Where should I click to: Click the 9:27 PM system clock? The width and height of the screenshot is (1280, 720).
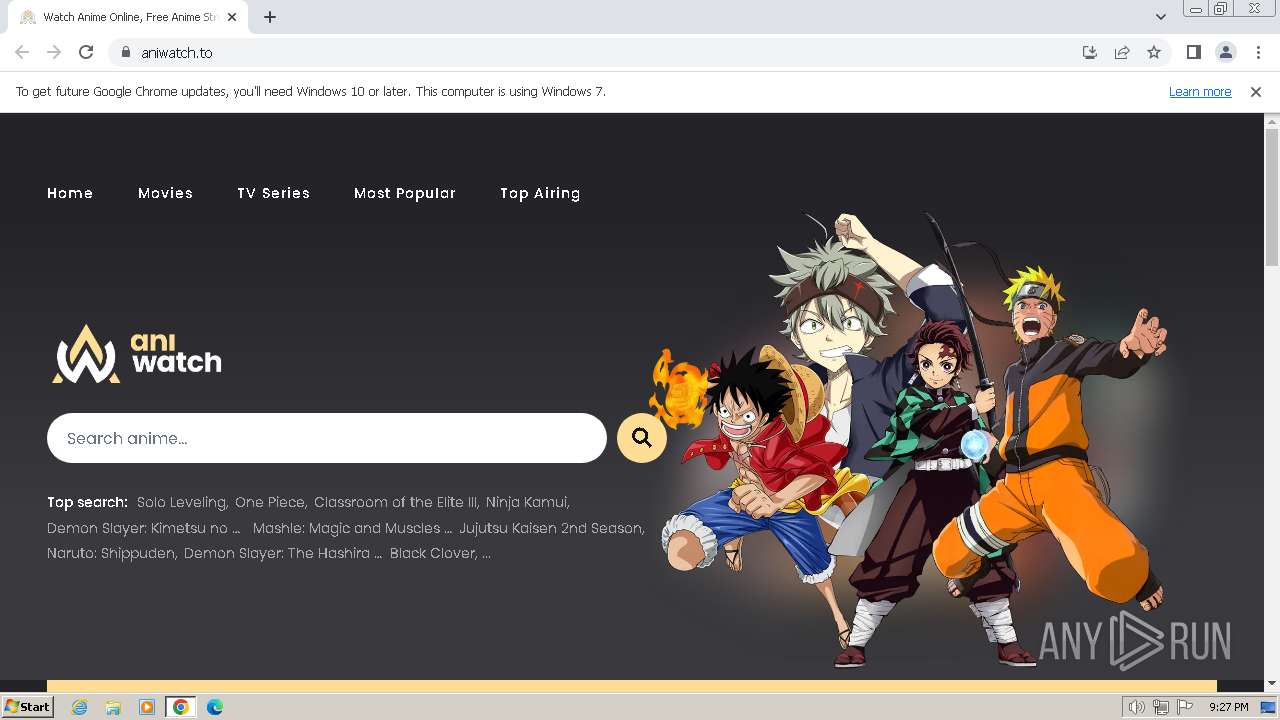coord(1228,707)
